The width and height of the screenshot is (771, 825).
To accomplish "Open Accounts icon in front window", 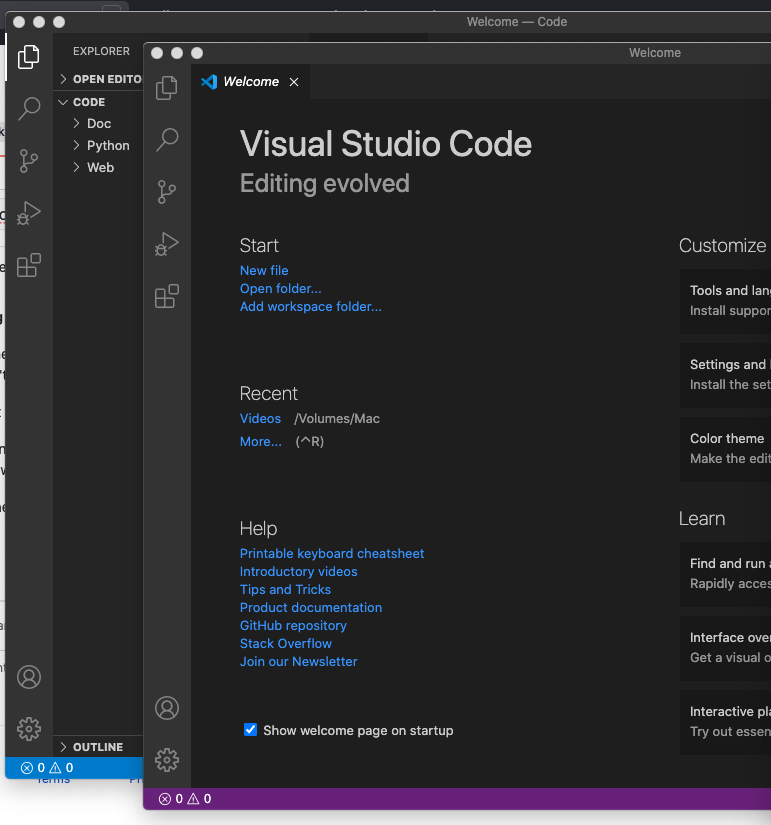I will pos(167,708).
